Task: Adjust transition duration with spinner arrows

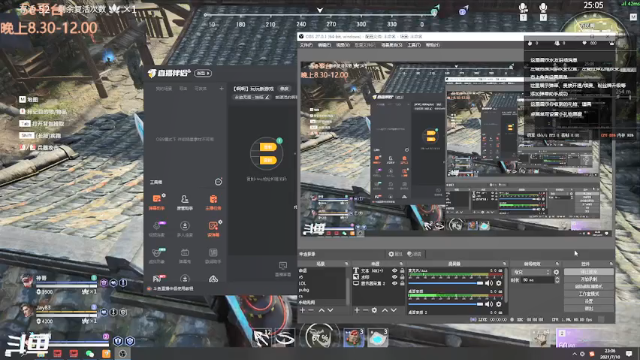Action: [x=557, y=280]
